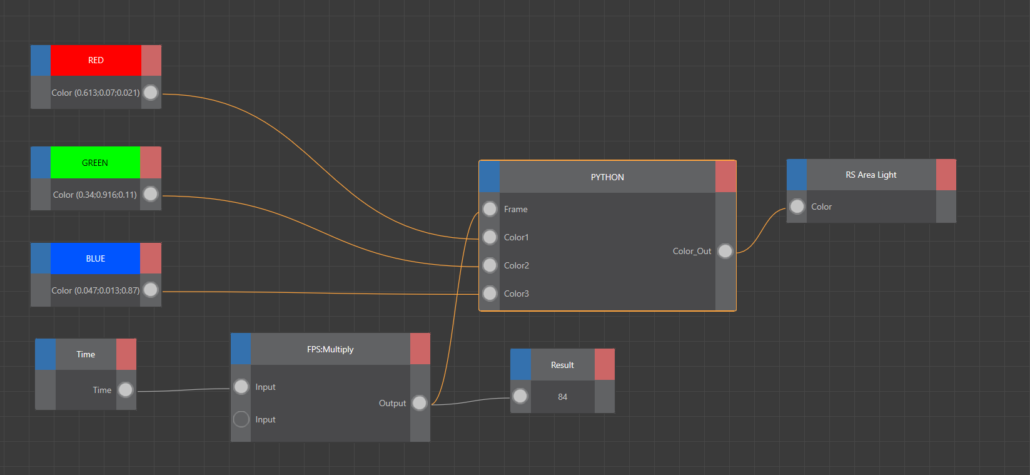Viewport: 1030px width, 475px height.
Task: Click the first Input port of FPS:Multiply
Action: tap(241, 387)
